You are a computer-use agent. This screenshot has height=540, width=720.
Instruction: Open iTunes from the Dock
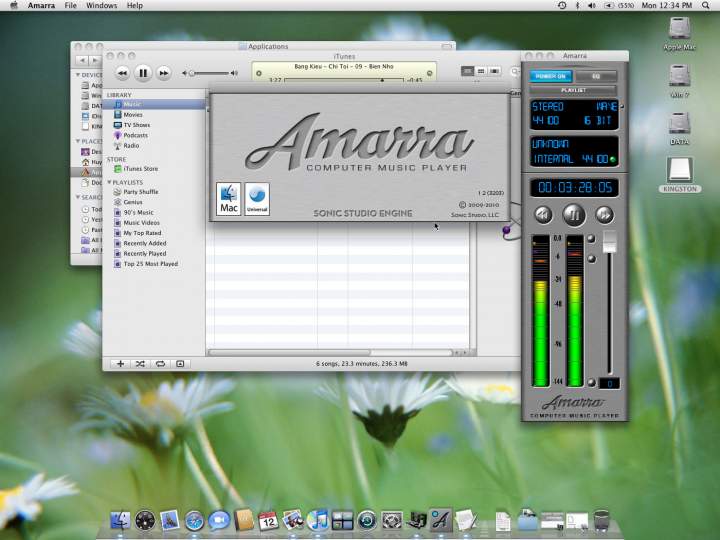[317, 521]
